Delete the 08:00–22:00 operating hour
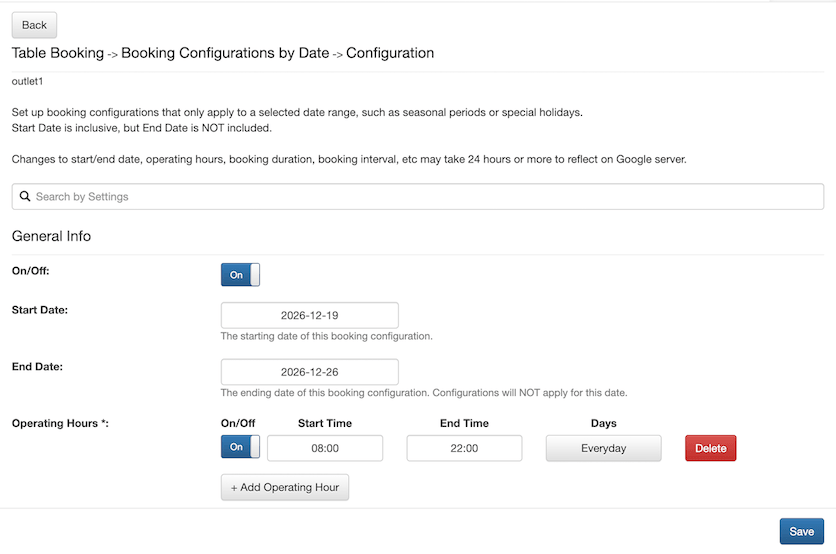Screen dimensions: 836x554 (710, 448)
